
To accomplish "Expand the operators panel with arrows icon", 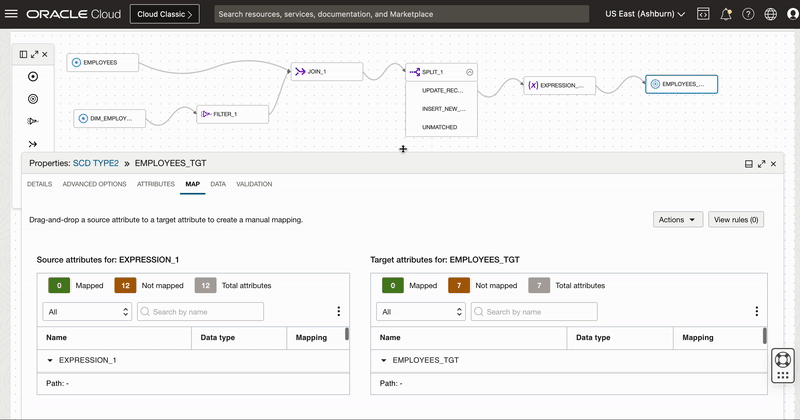I will pos(34,54).
